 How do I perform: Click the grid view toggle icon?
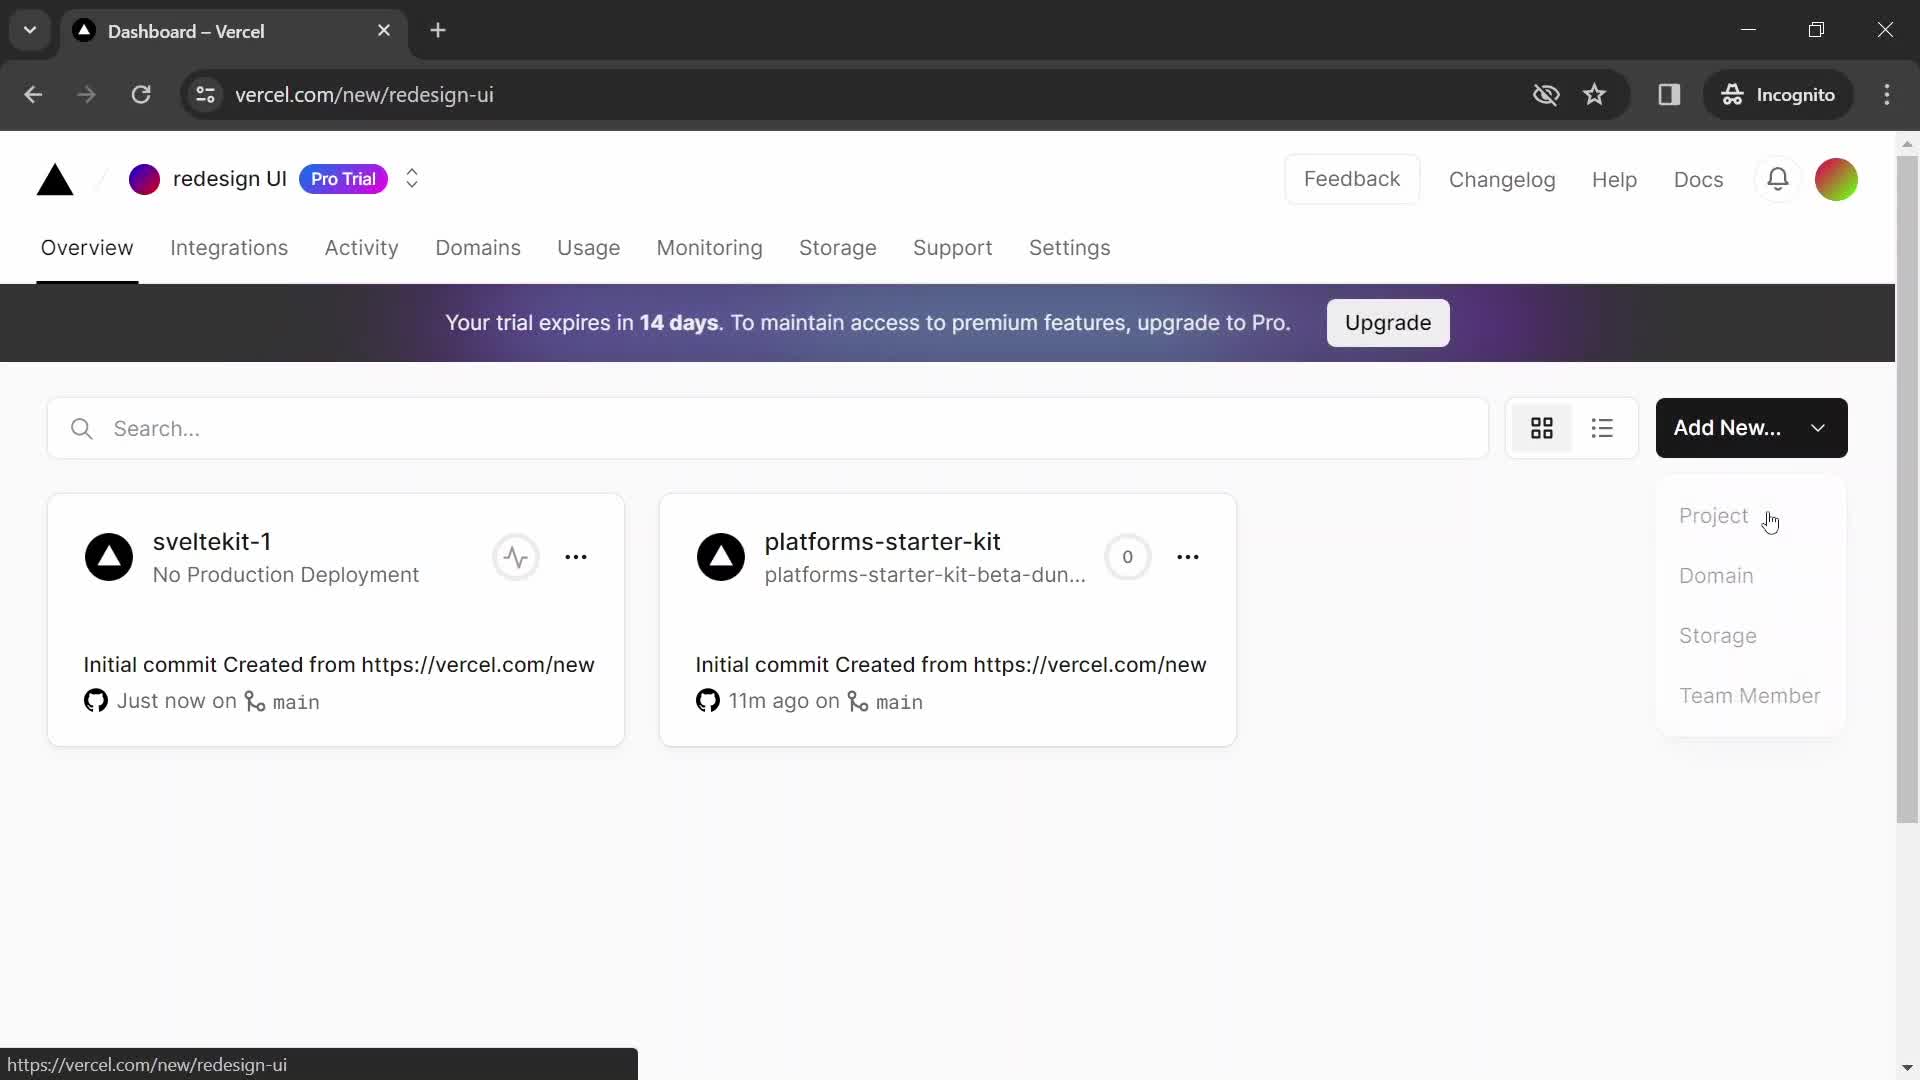click(1542, 427)
